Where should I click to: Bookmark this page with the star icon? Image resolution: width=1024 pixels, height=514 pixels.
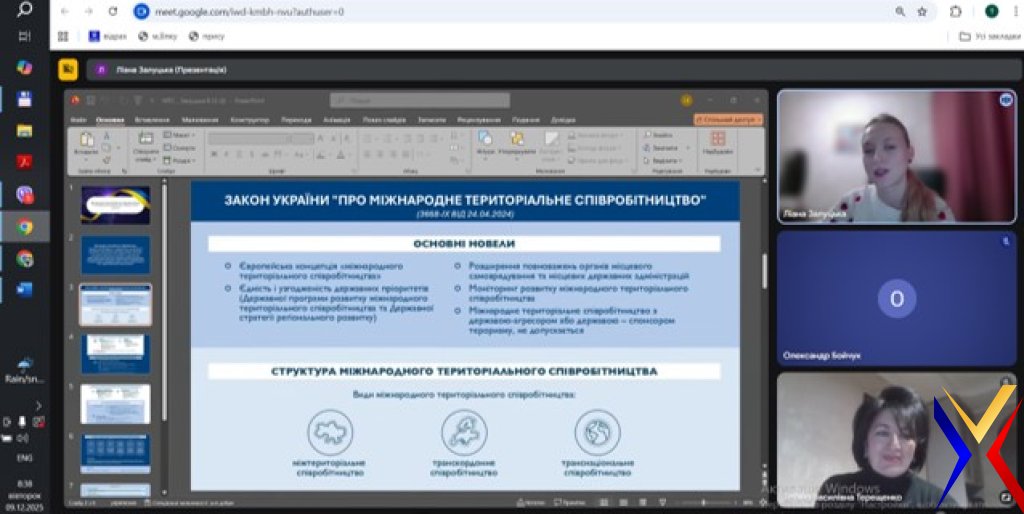(922, 11)
